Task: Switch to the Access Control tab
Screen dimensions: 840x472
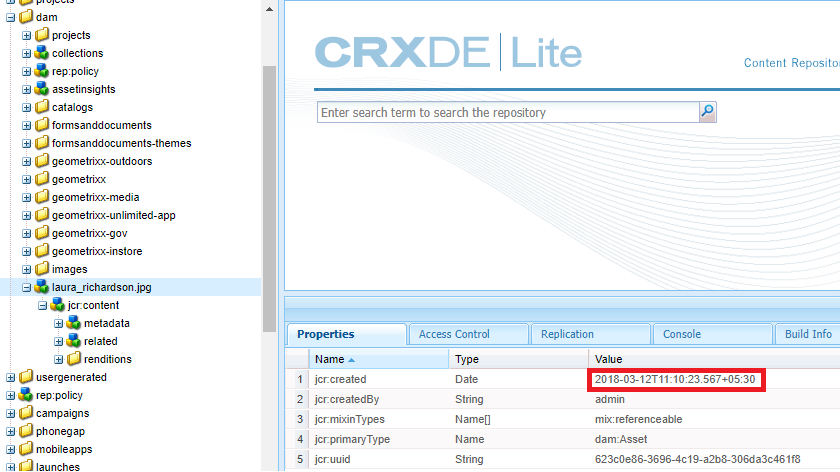Action: [469, 334]
